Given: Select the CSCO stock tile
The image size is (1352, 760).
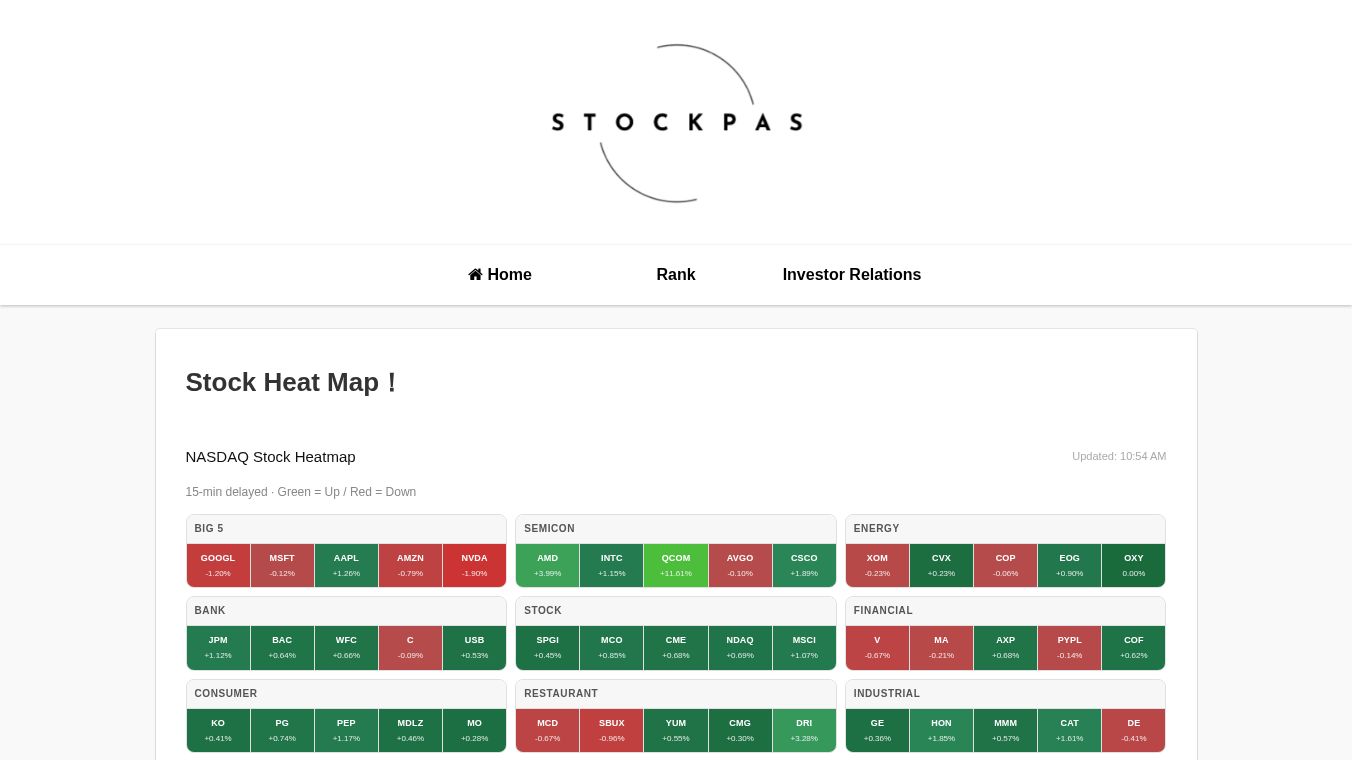Looking at the screenshot, I should pos(804,565).
